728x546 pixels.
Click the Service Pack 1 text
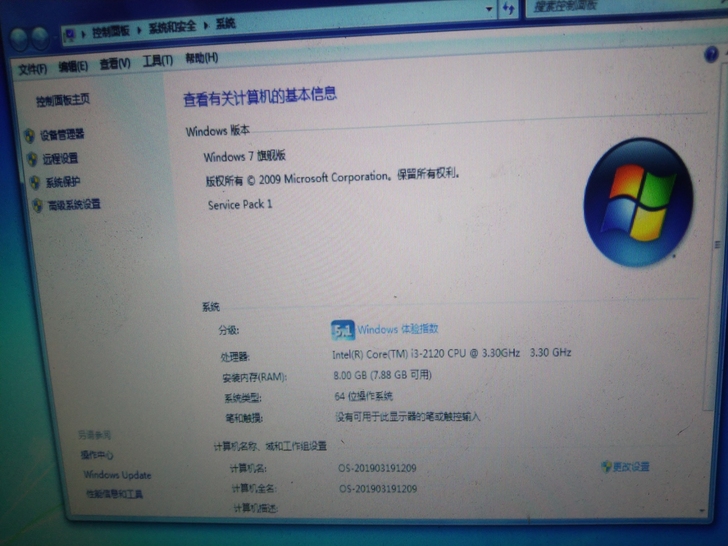coord(240,204)
